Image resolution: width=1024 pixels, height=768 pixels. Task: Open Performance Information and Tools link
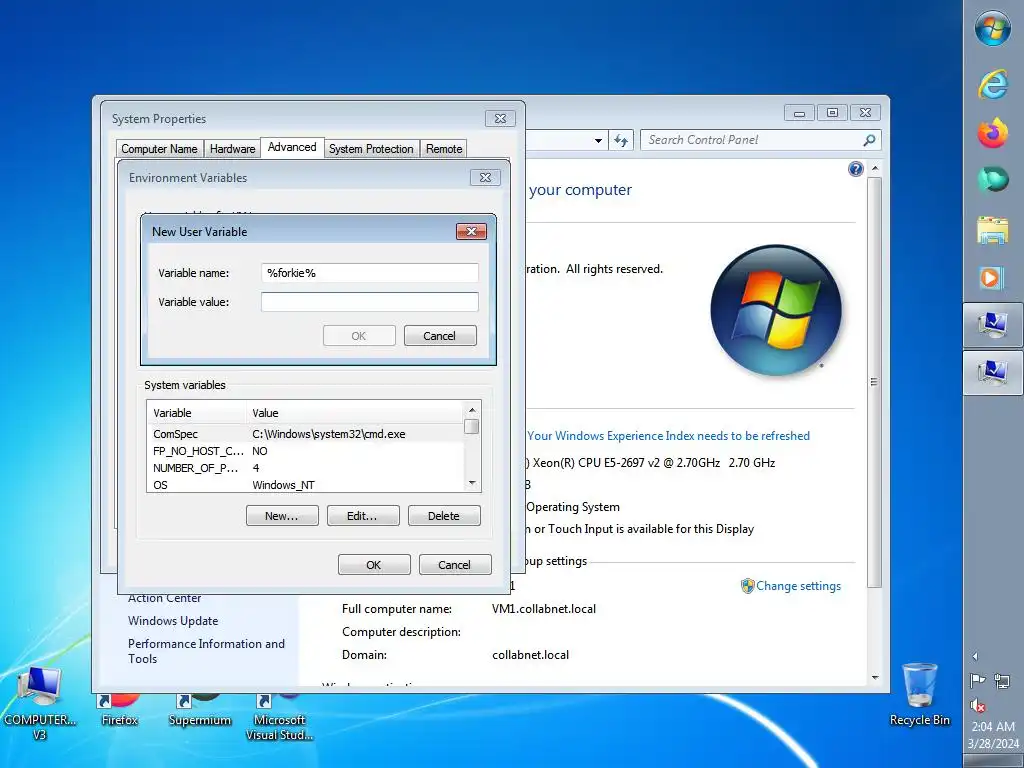(x=206, y=651)
